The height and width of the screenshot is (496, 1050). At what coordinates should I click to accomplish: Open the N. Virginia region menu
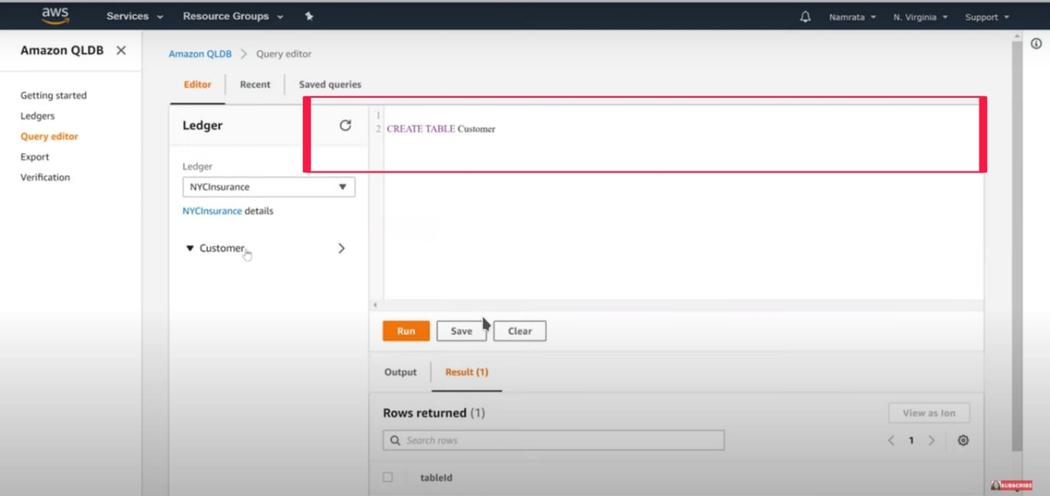(920, 17)
